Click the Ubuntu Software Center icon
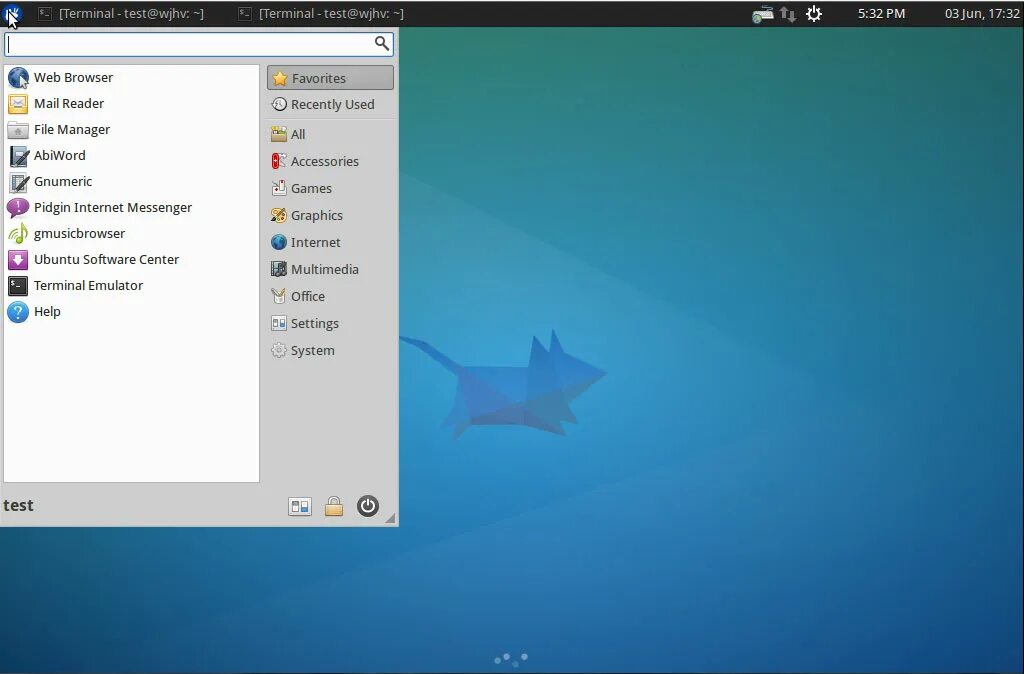 tap(18, 260)
